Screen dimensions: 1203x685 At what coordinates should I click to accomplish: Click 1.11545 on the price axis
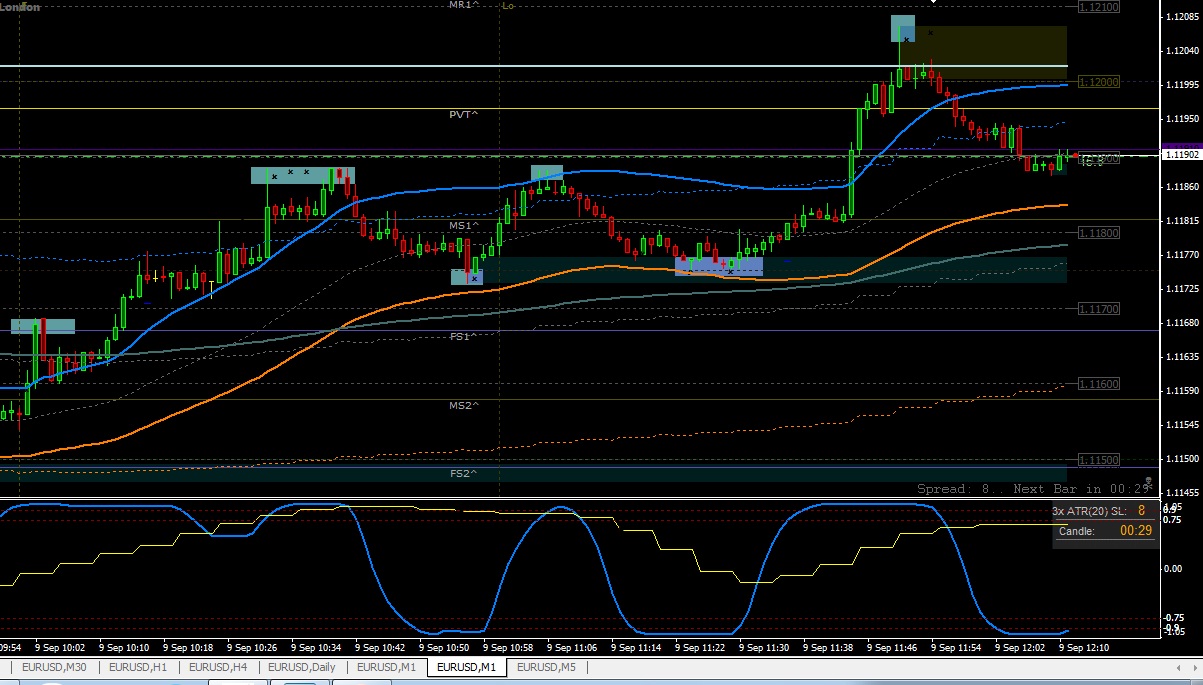point(1182,425)
